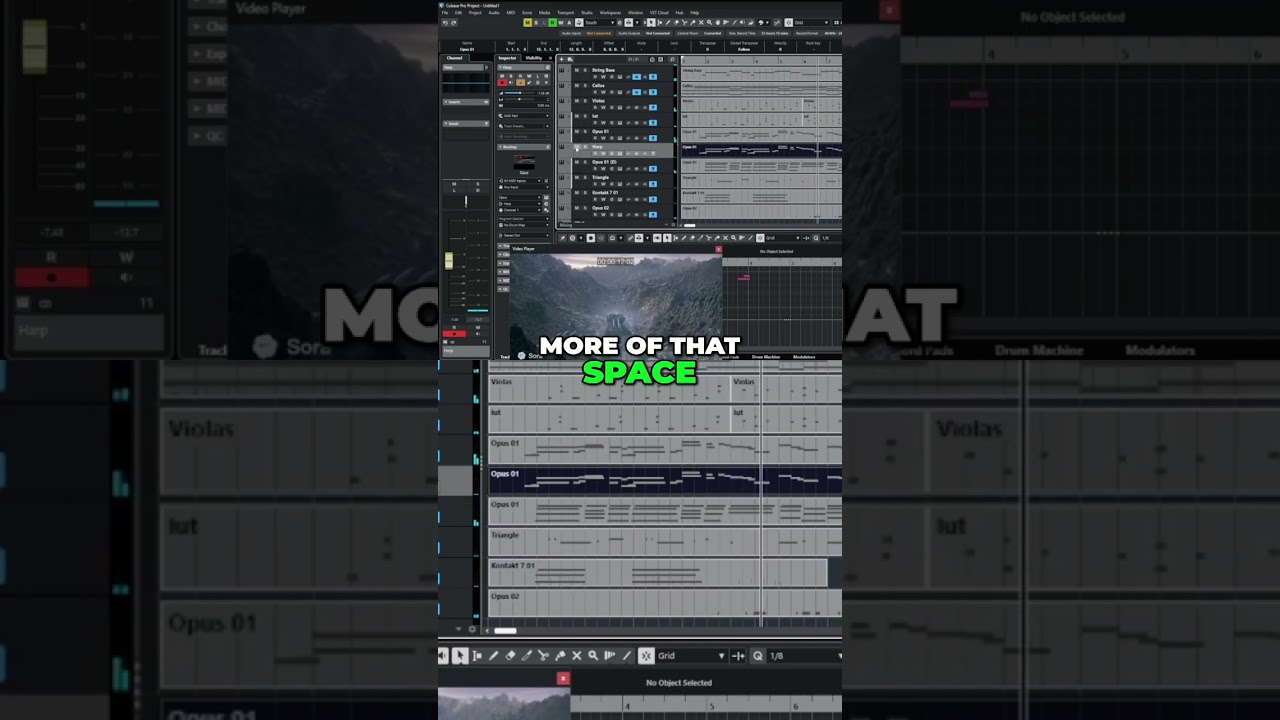
Task: Open the Channel 1 dropdown in inspector
Action: coord(519,210)
